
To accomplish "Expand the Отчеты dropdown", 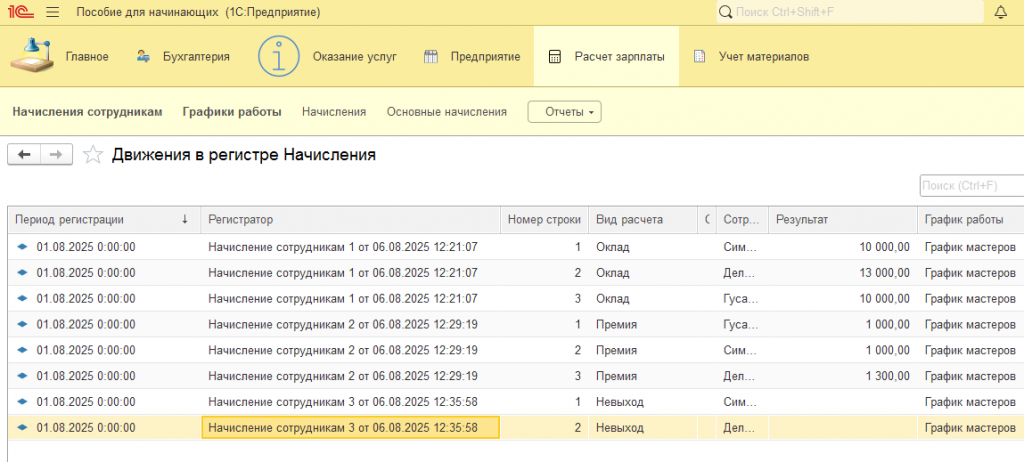I will tap(564, 112).
